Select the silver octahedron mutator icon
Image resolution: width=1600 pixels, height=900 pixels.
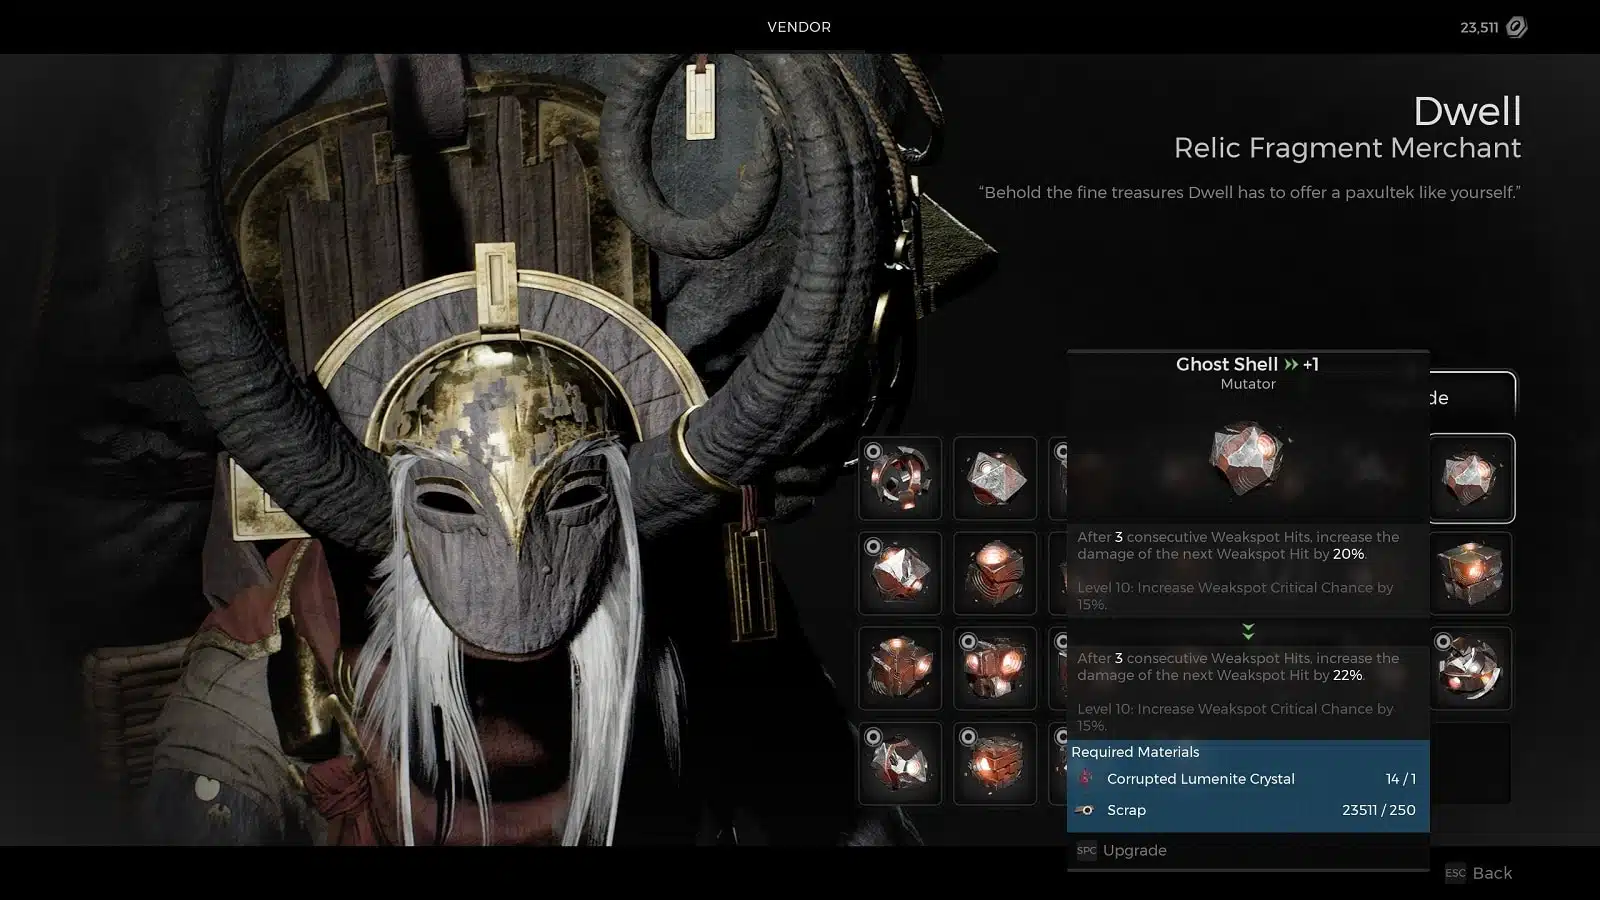(995, 478)
